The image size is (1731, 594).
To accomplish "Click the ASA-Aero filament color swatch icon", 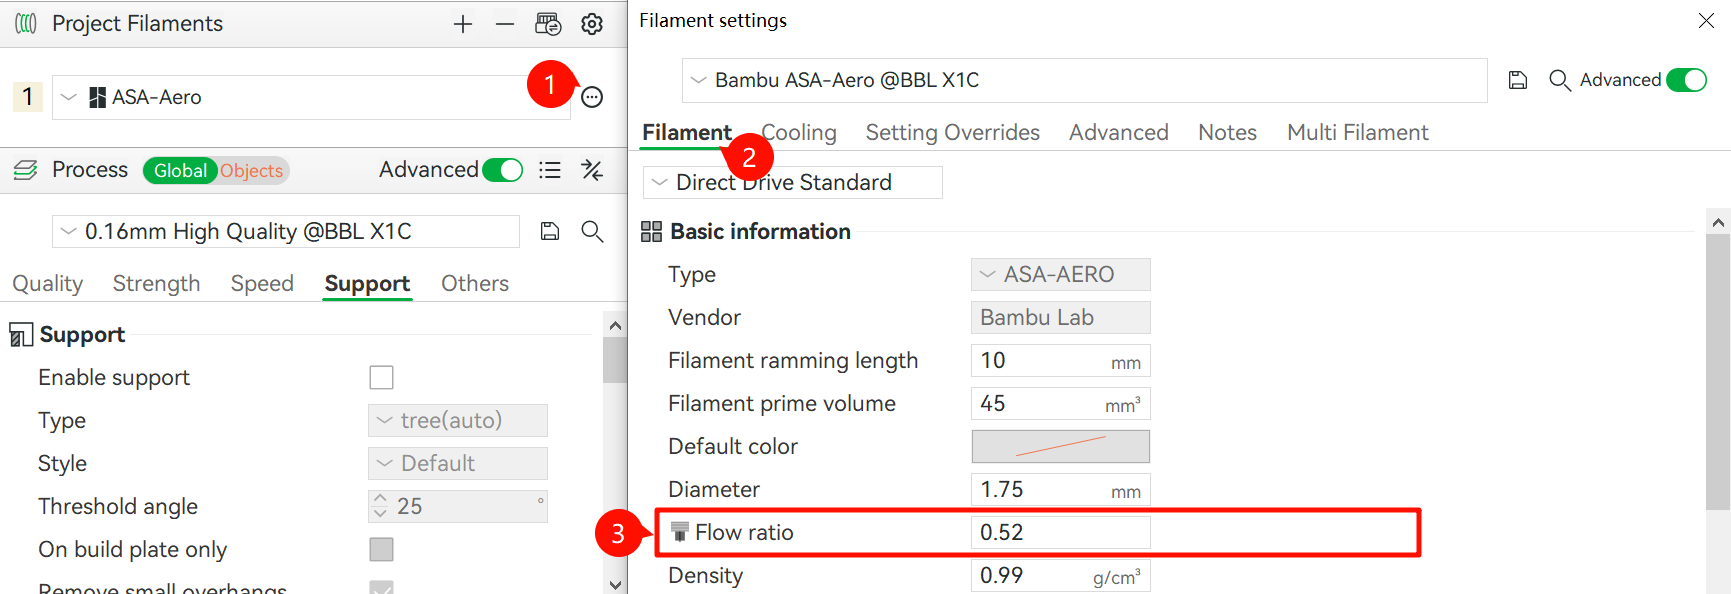I will 97,97.
